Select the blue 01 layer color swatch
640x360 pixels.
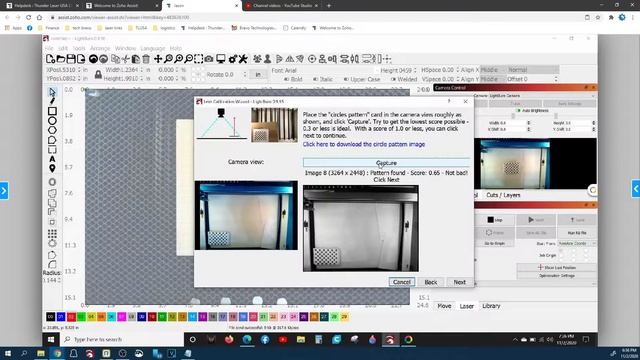pyautogui.click(x=61, y=317)
